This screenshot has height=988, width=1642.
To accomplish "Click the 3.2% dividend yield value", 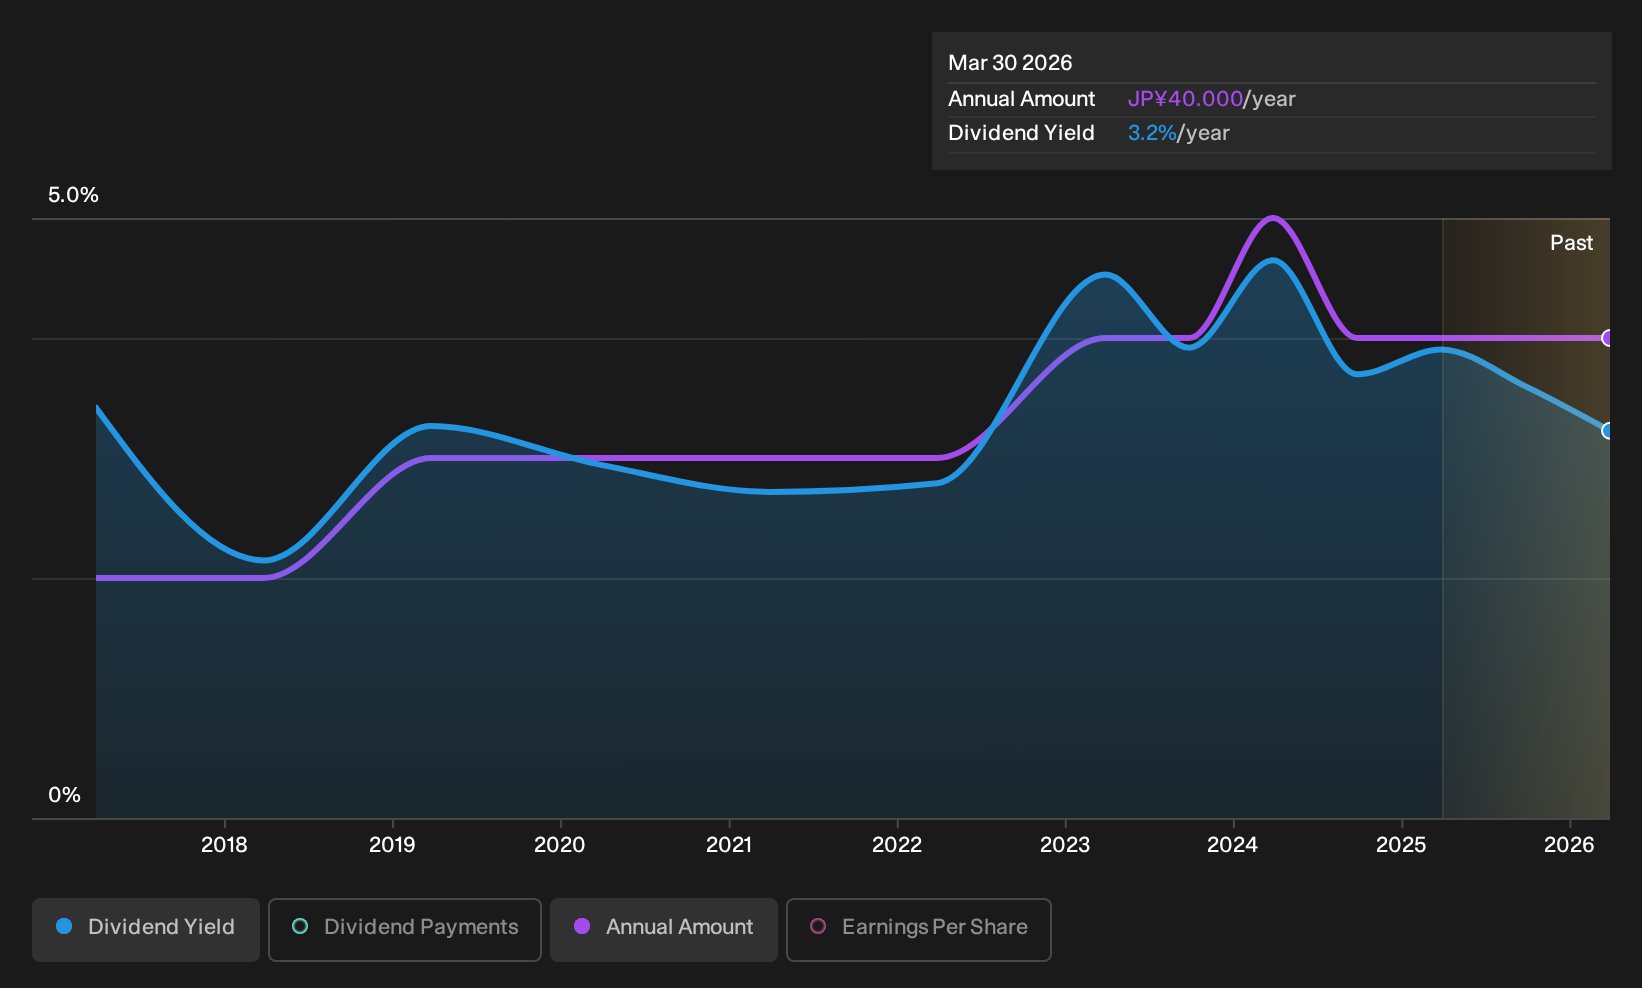I will pyautogui.click(x=1152, y=133).
